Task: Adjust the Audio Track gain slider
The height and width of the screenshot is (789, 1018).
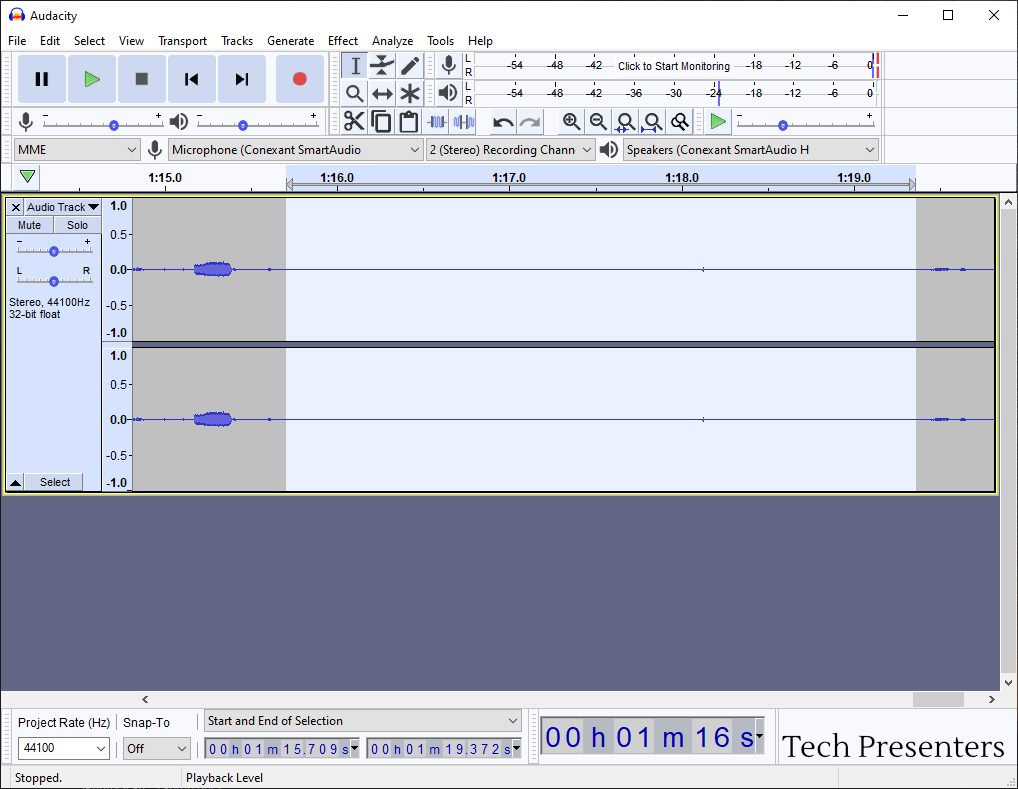Action: pyautogui.click(x=54, y=249)
